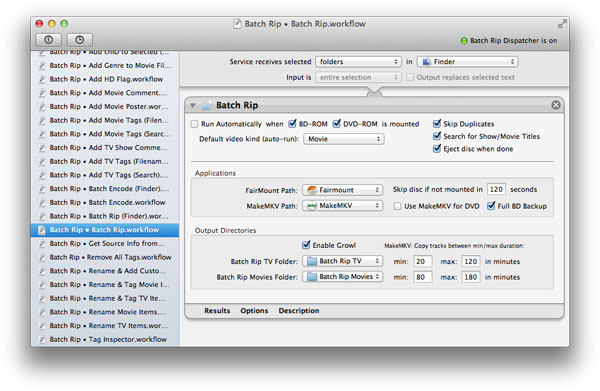
Task: Open the FairMount Path dropdown
Action: (x=342, y=190)
